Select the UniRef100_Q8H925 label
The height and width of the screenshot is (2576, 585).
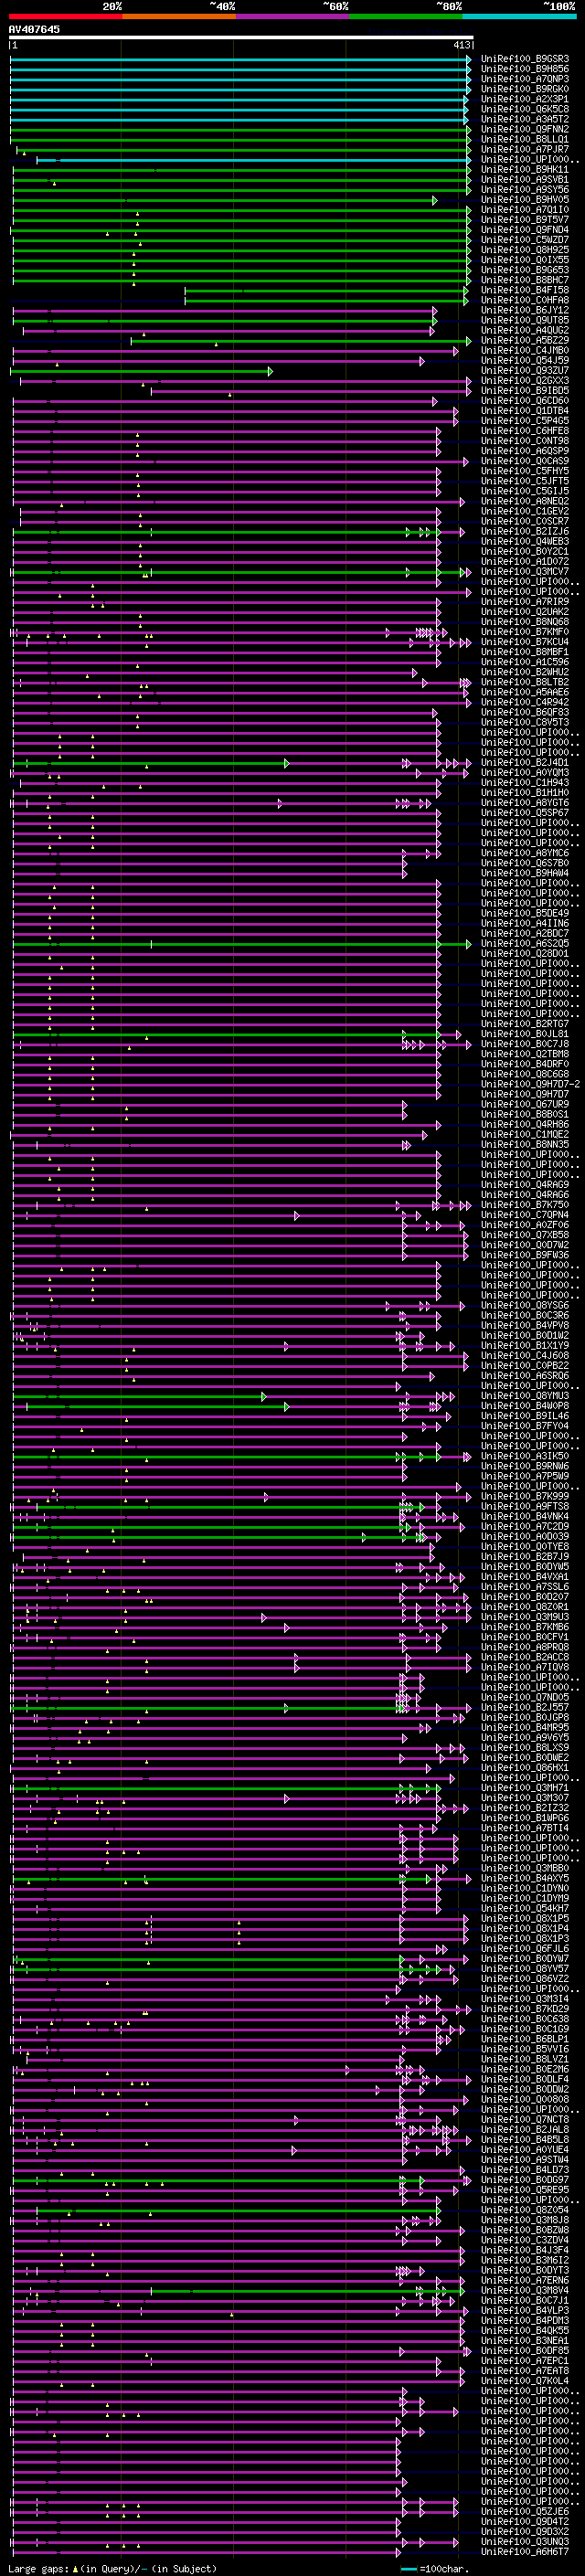click(525, 250)
